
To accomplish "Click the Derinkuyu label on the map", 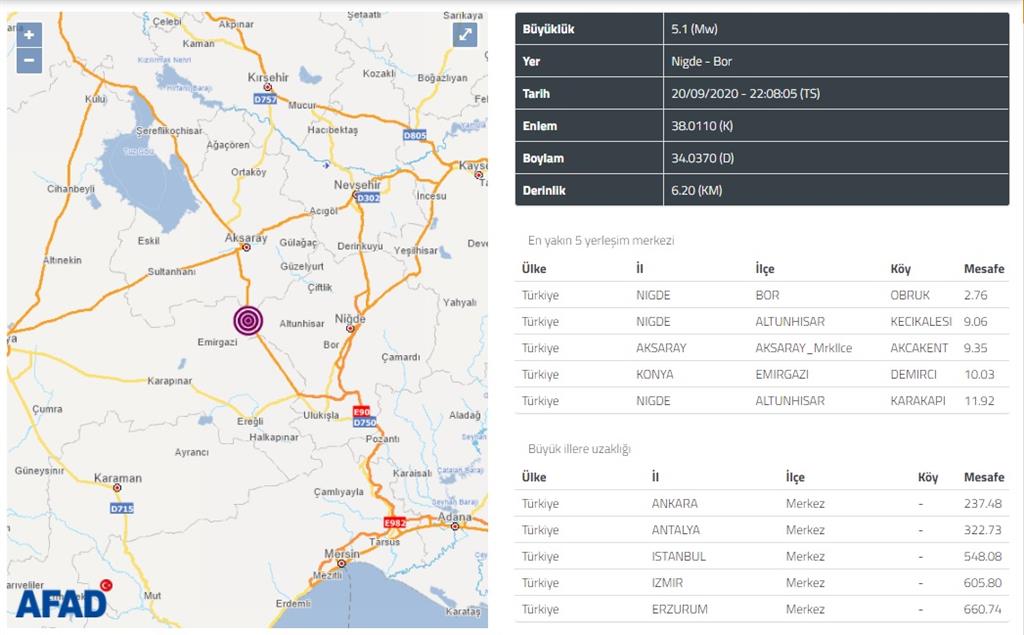I will [x=360, y=246].
